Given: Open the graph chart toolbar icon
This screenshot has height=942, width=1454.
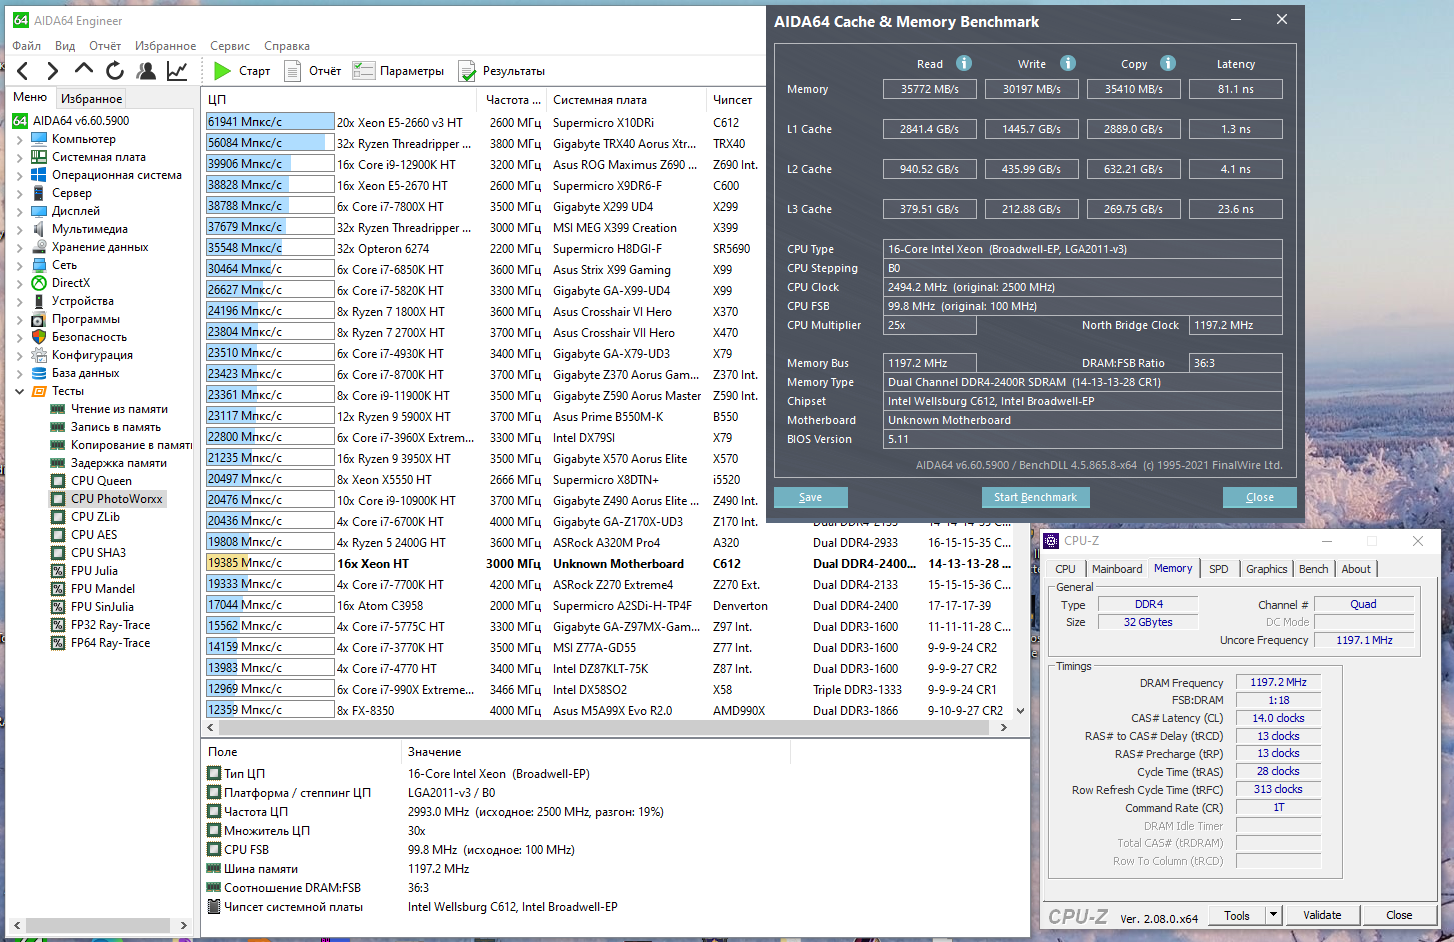Looking at the screenshot, I should pyautogui.click(x=177, y=71).
